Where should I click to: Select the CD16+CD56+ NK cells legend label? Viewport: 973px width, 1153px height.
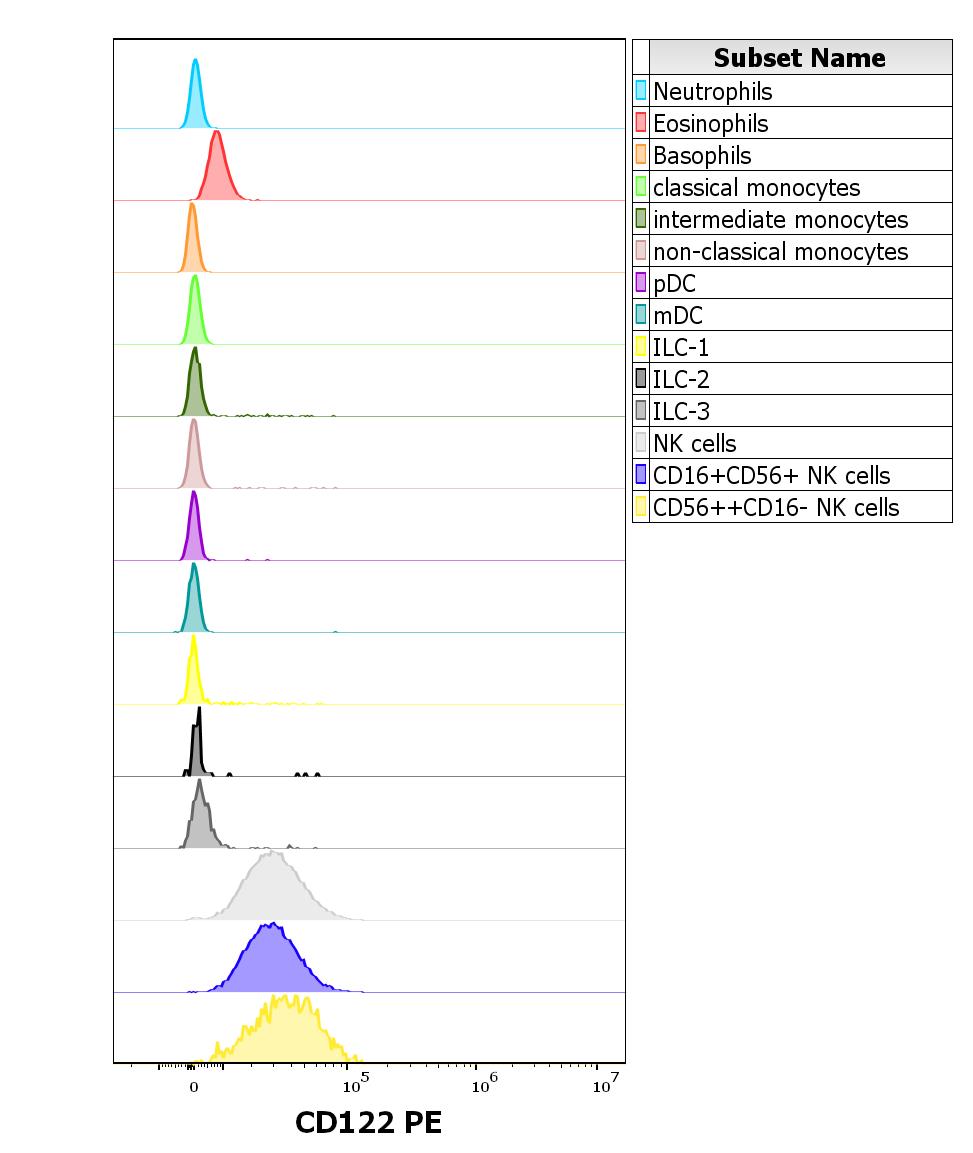[771, 475]
